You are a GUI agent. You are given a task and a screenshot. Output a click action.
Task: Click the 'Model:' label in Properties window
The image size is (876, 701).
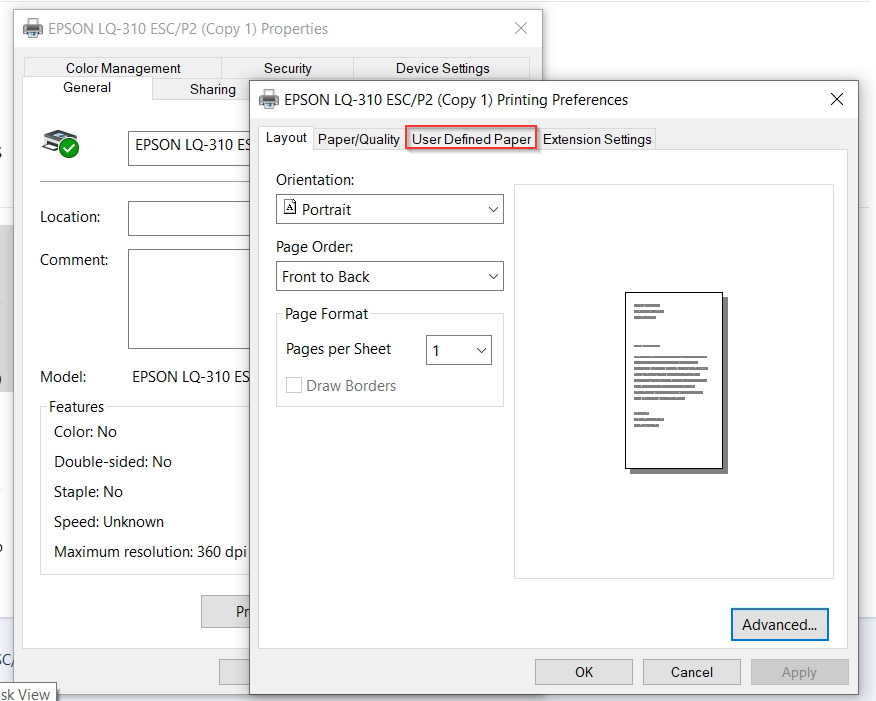point(63,377)
